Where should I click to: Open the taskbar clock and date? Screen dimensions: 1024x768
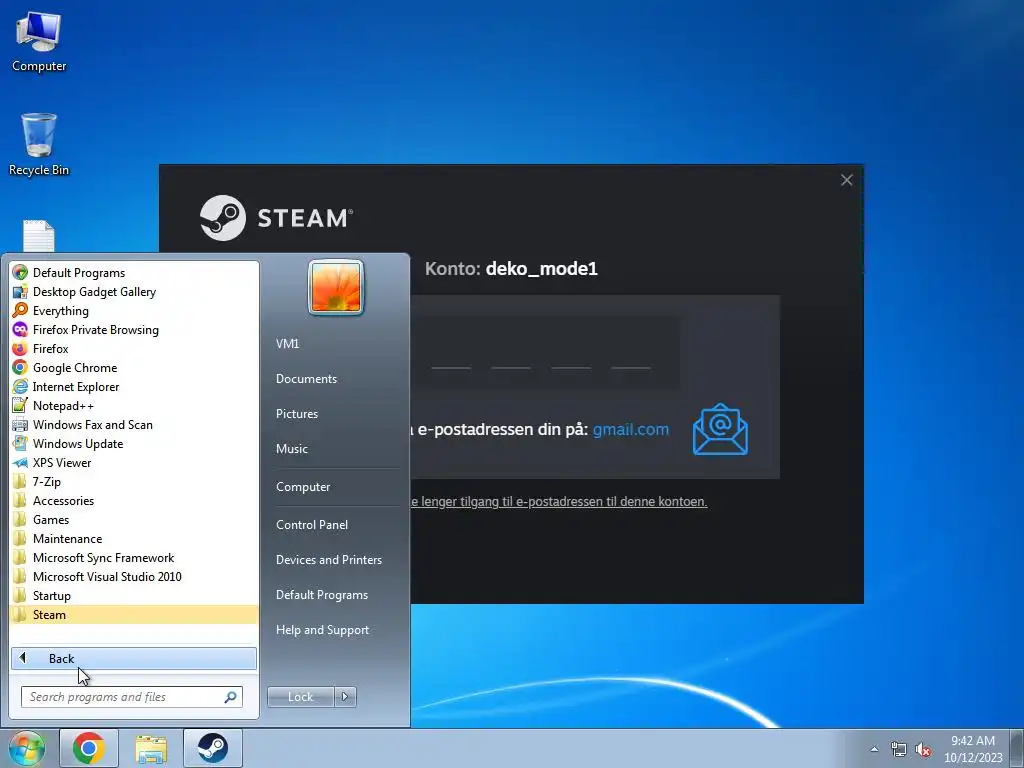[973, 749]
